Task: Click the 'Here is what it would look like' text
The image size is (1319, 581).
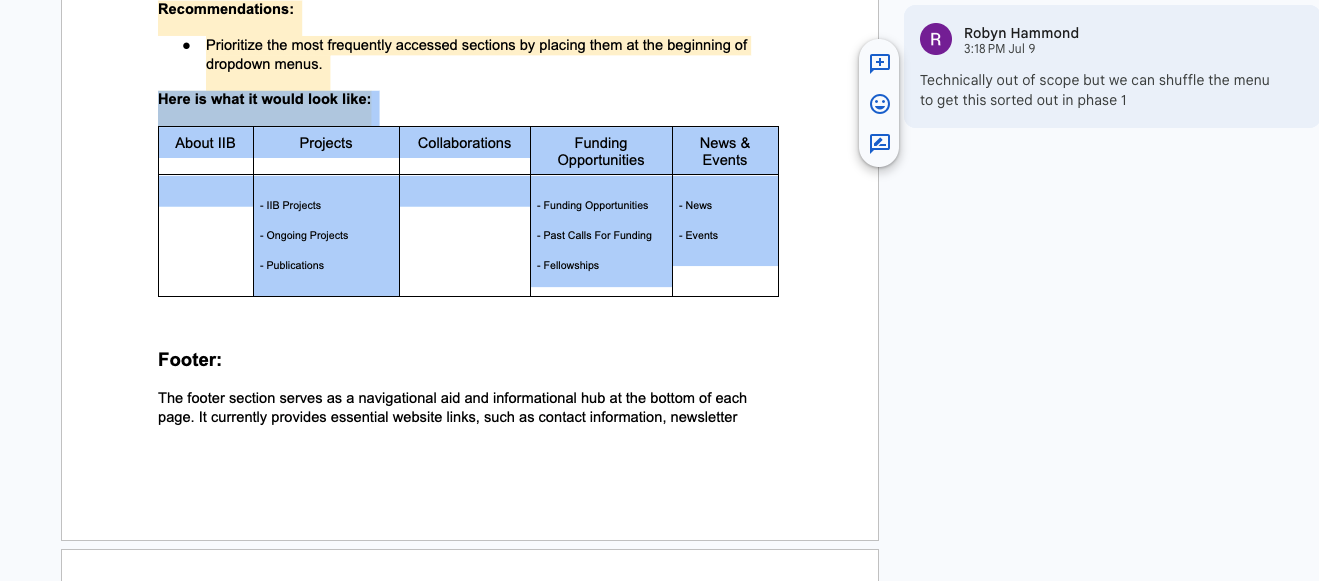Action: [x=264, y=100]
